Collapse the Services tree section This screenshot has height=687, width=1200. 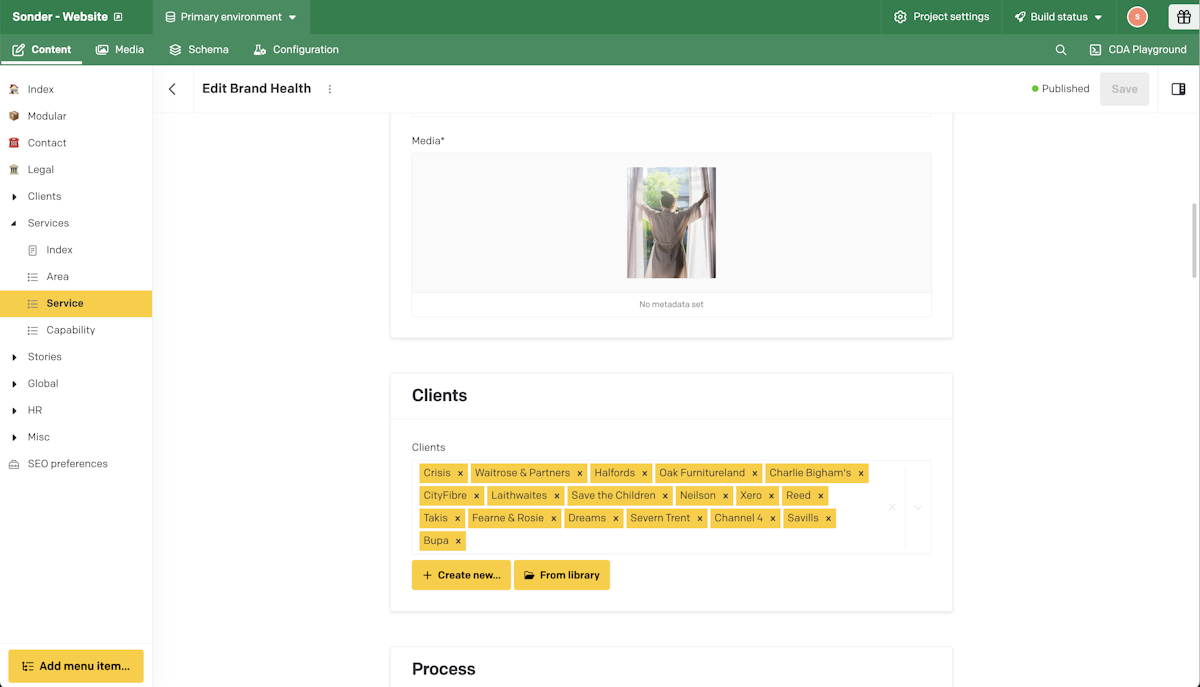pyautogui.click(x=14, y=224)
